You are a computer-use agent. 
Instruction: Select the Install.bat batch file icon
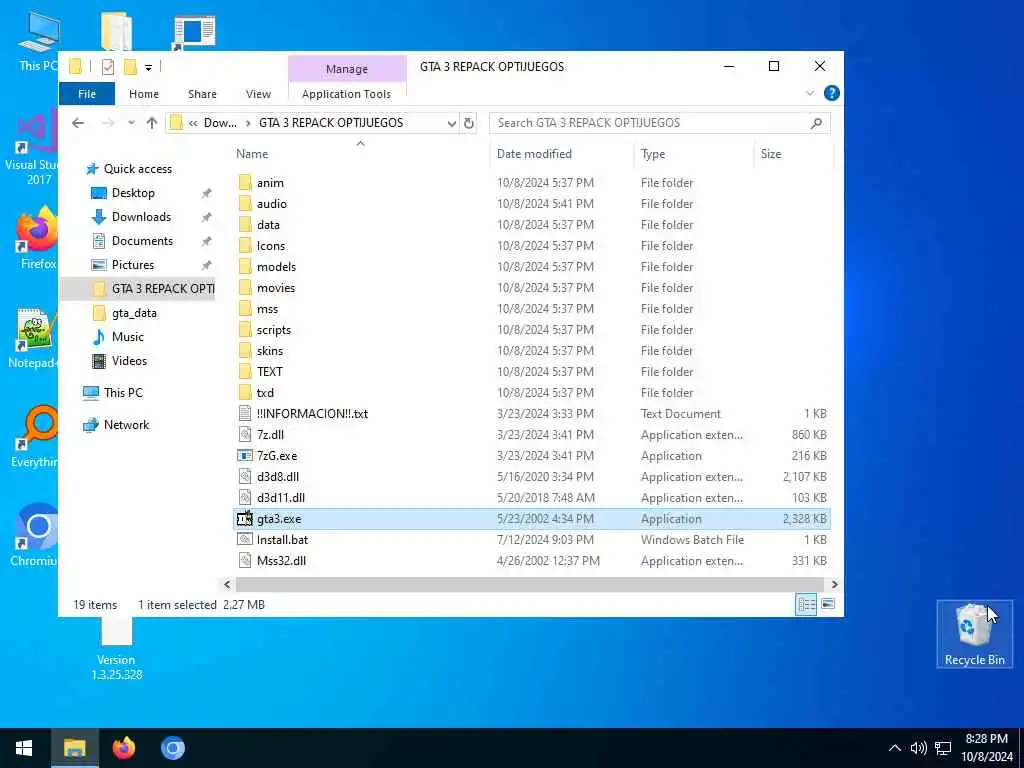tap(245, 539)
